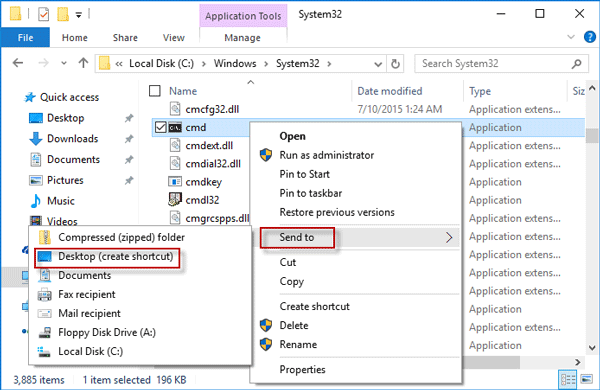Click the Application Tools contextual tab

[243, 16]
